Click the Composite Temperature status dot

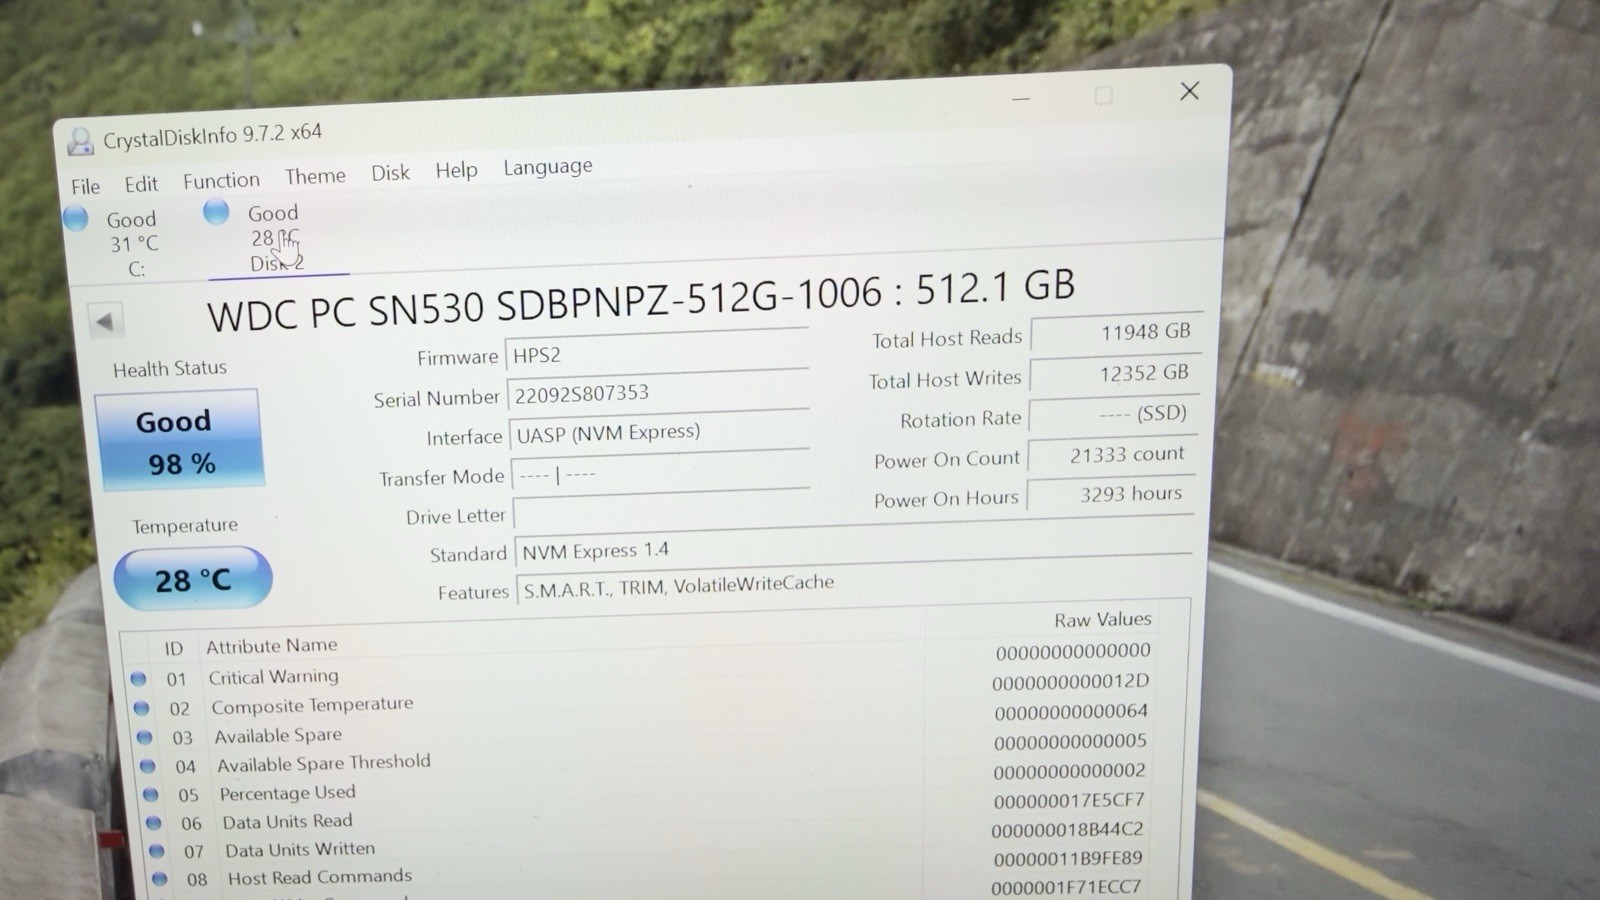point(141,708)
